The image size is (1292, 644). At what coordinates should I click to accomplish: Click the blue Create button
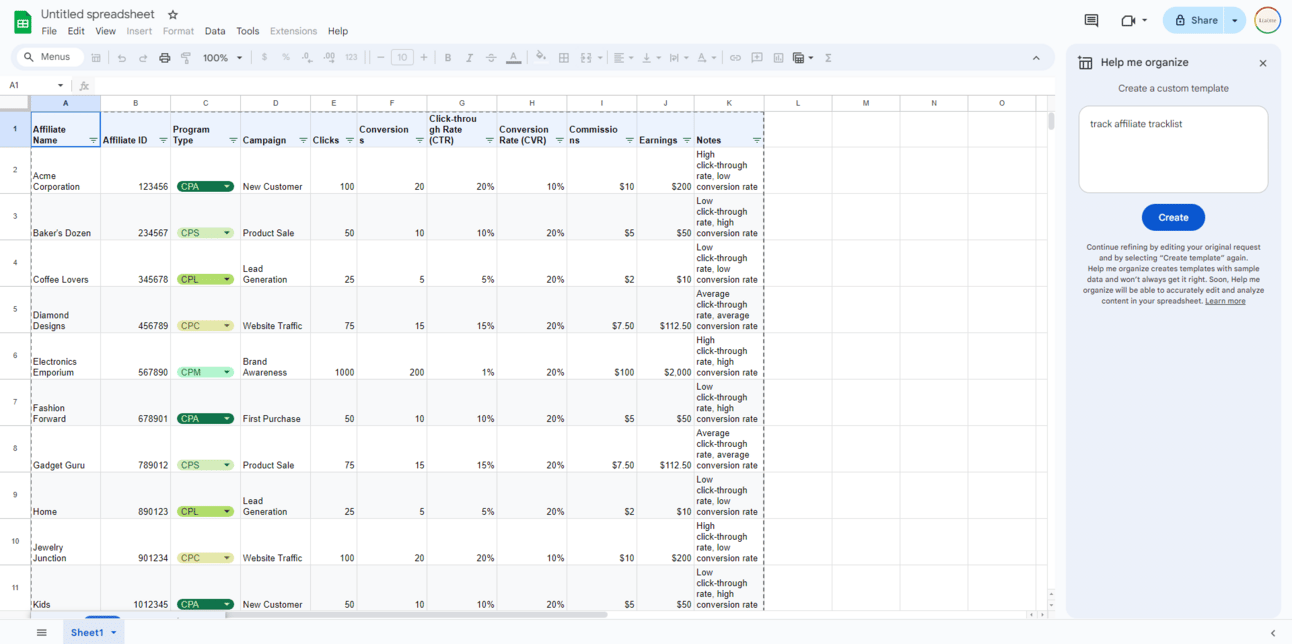pos(1173,217)
